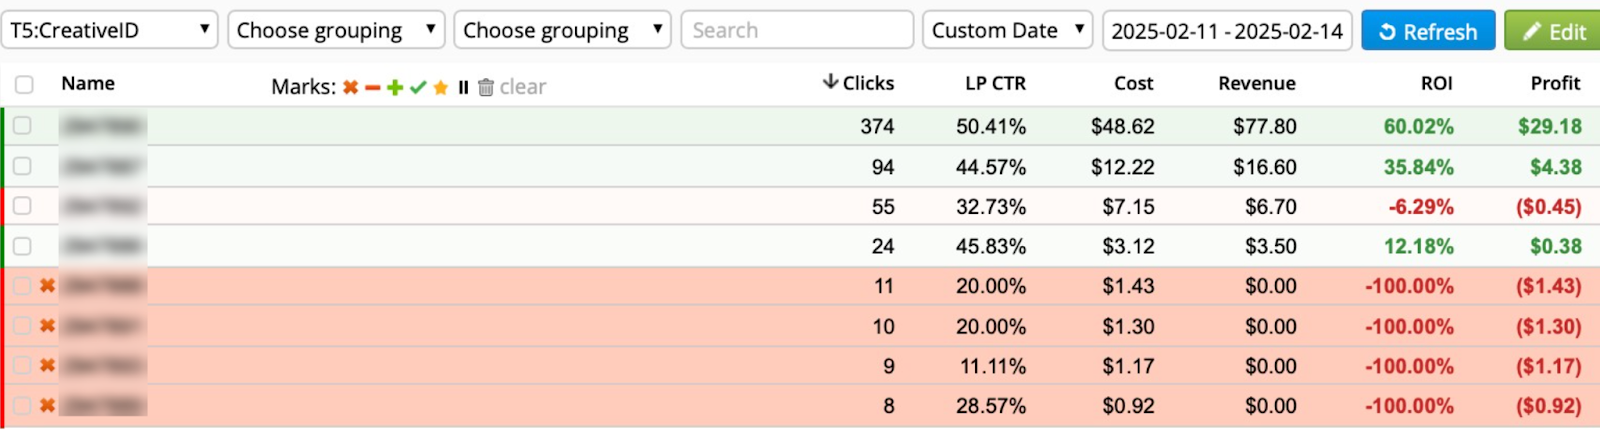Apply the pause mark
Image resolution: width=1600 pixels, height=435 pixels.
click(463, 88)
